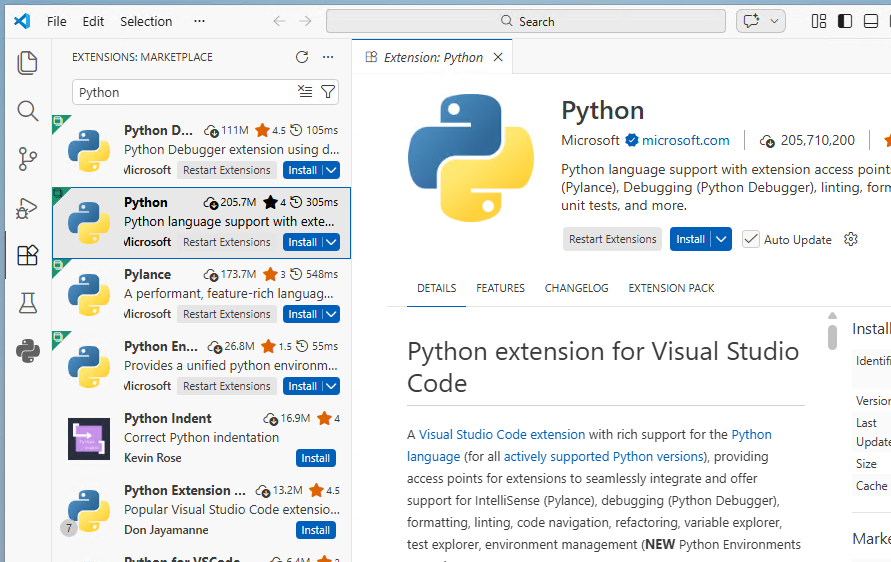Refresh the extensions marketplace list

tap(302, 57)
